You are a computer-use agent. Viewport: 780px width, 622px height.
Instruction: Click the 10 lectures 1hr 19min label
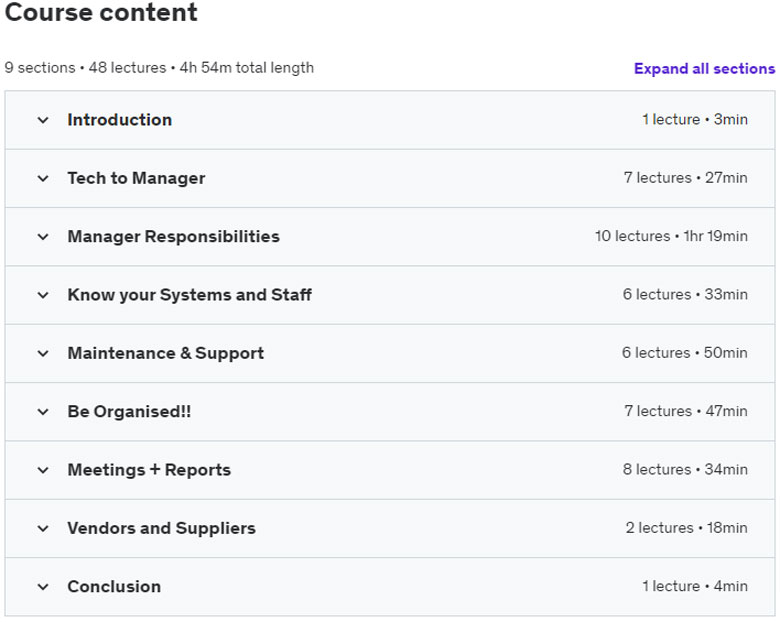click(x=671, y=236)
